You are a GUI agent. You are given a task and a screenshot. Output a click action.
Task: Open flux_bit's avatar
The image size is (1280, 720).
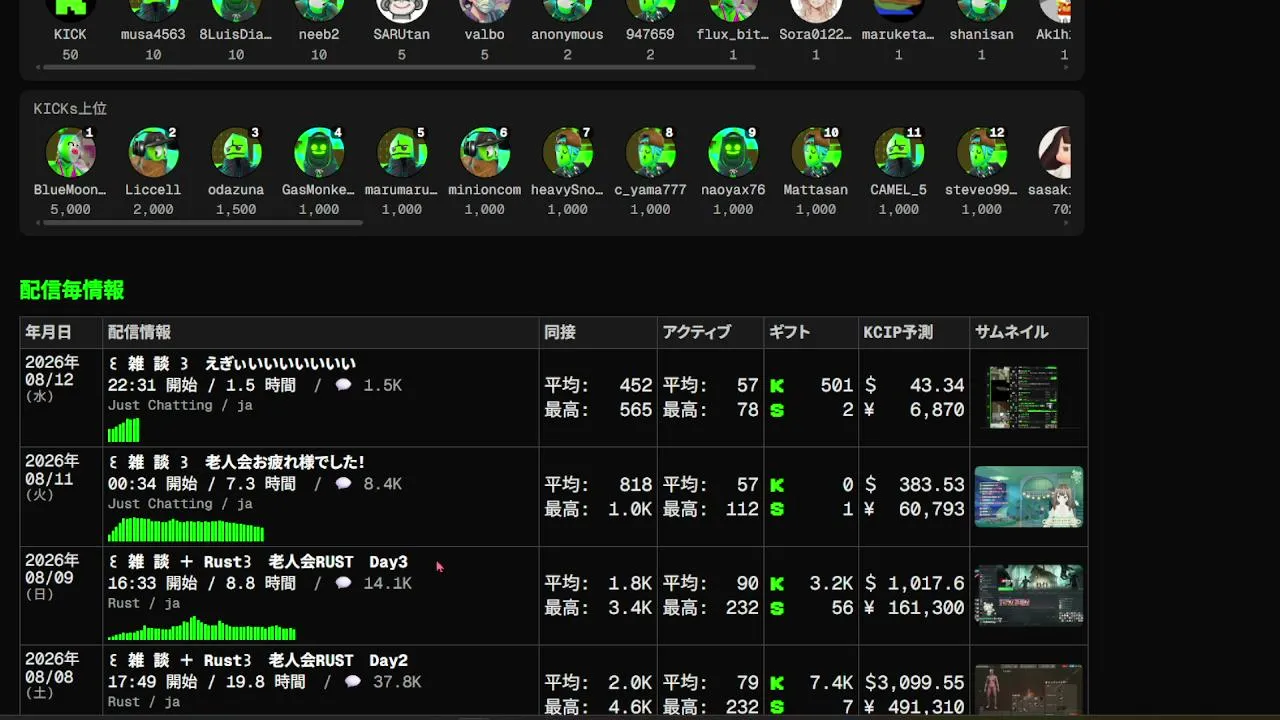(733, 10)
